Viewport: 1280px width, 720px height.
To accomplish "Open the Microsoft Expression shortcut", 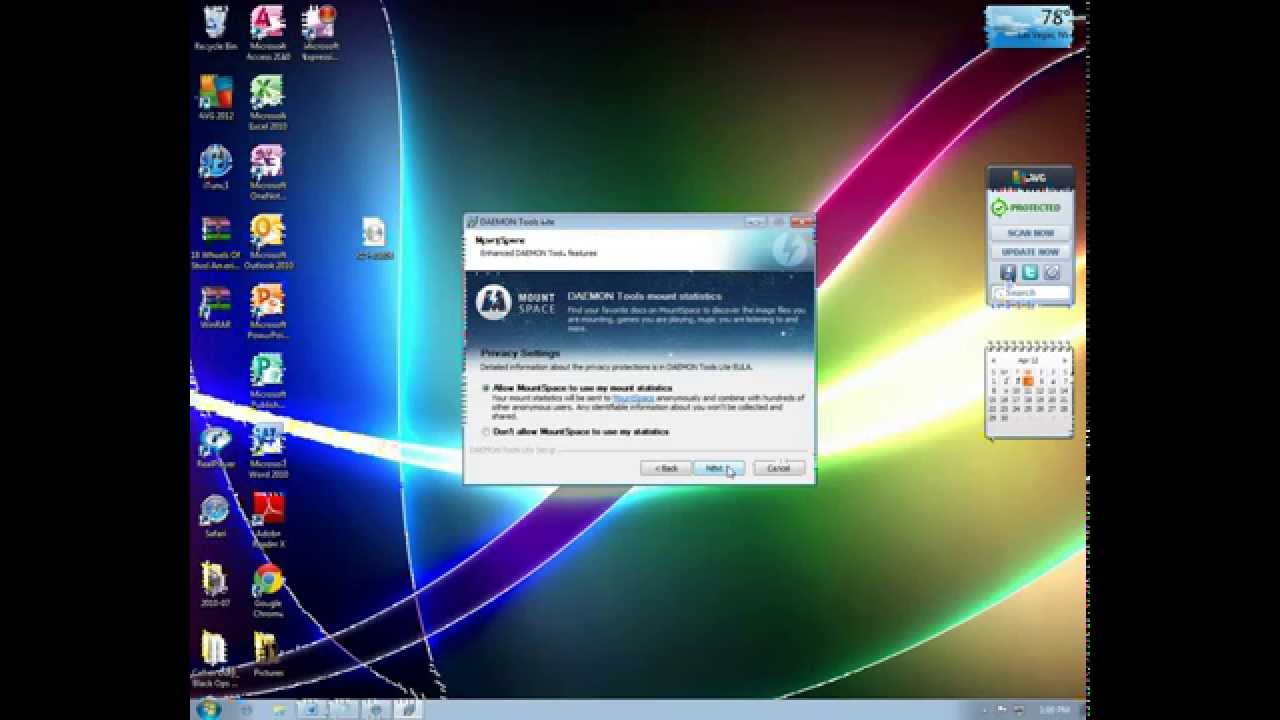I will click(x=320, y=33).
